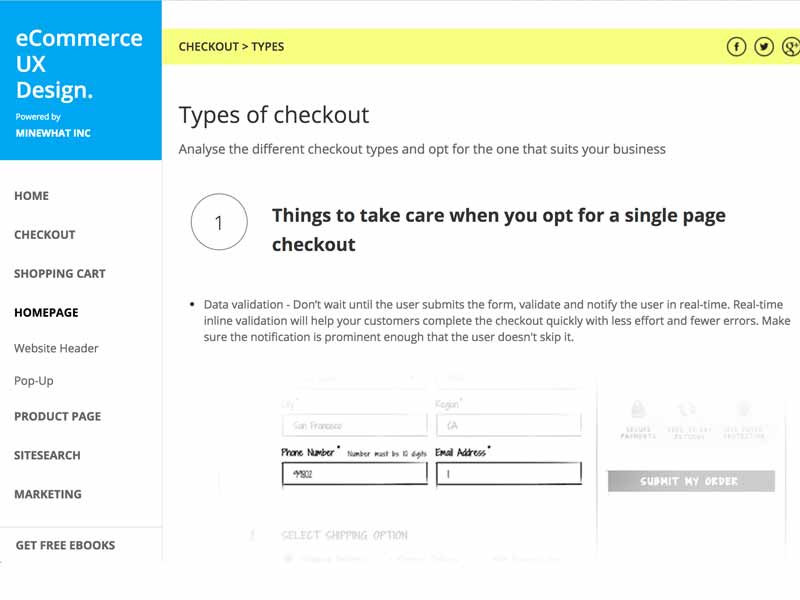Screen dimensions: 800x600
Task: Share the article on Twitter
Action: point(762,47)
